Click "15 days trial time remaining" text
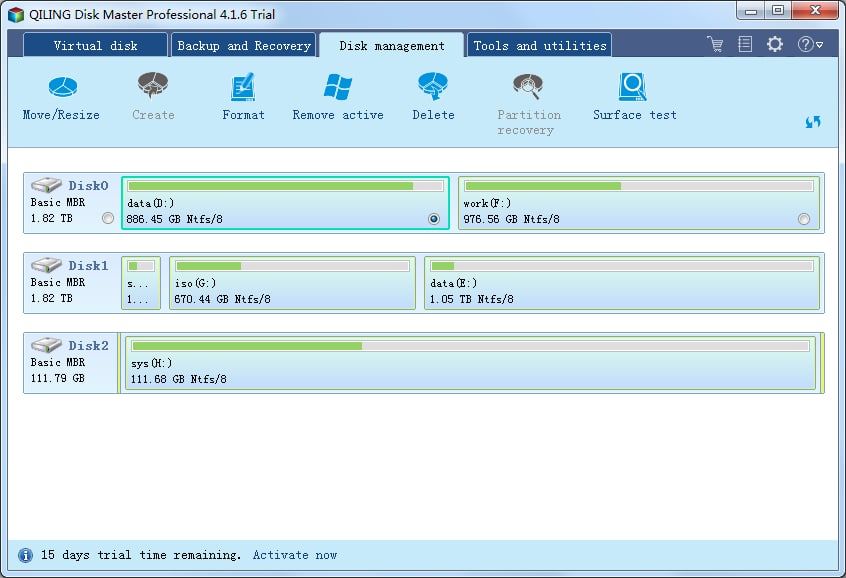Viewport: 846px width, 578px height. tap(140, 555)
